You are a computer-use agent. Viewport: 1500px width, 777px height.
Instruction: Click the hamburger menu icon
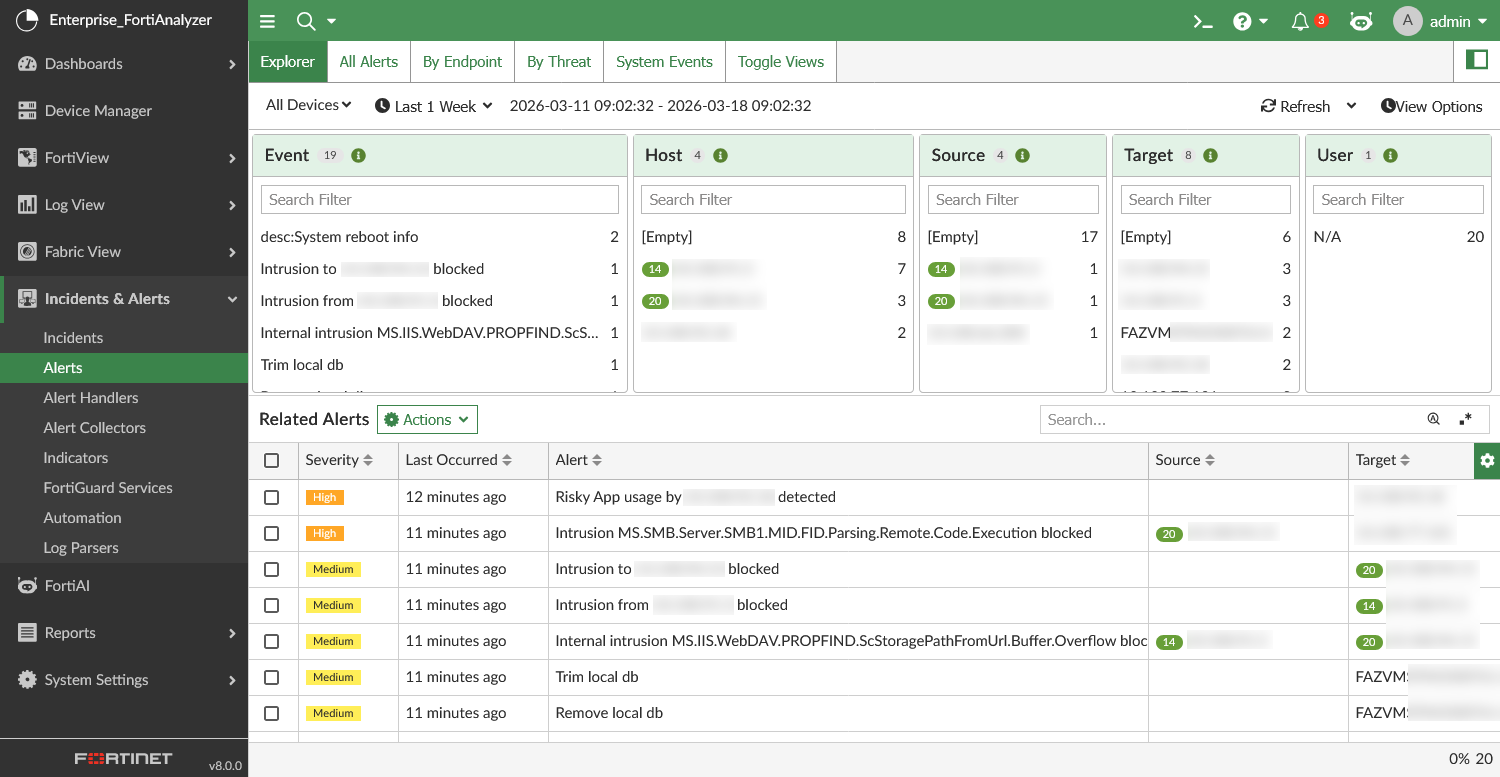pyautogui.click(x=267, y=21)
